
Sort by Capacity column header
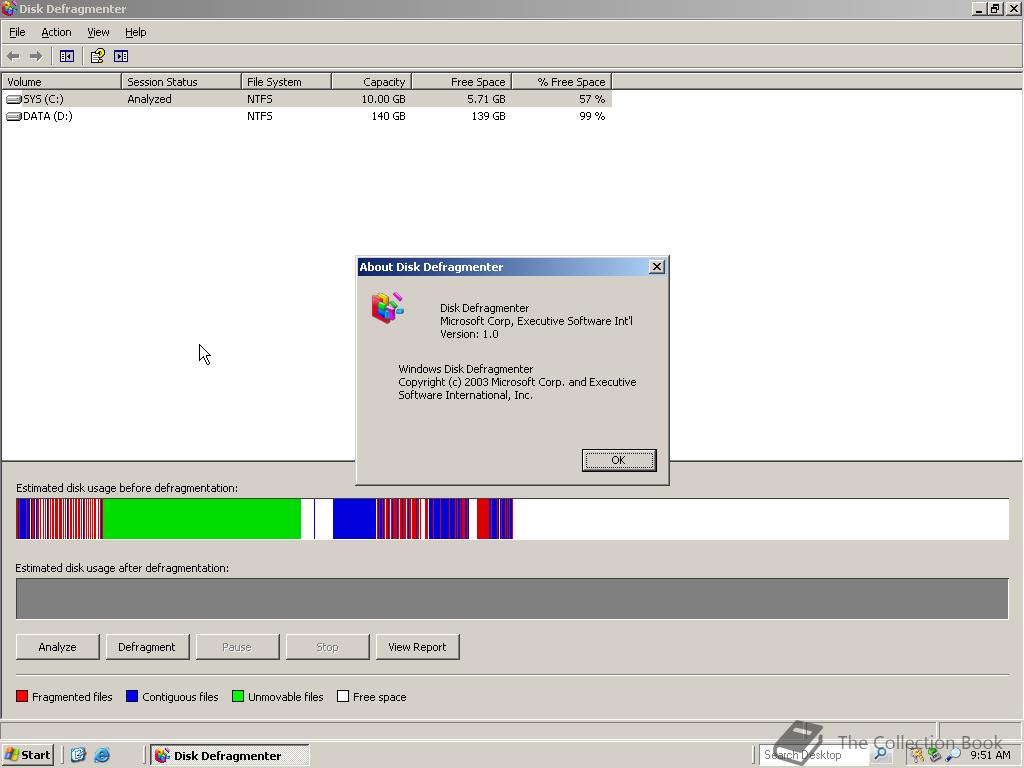click(x=372, y=82)
